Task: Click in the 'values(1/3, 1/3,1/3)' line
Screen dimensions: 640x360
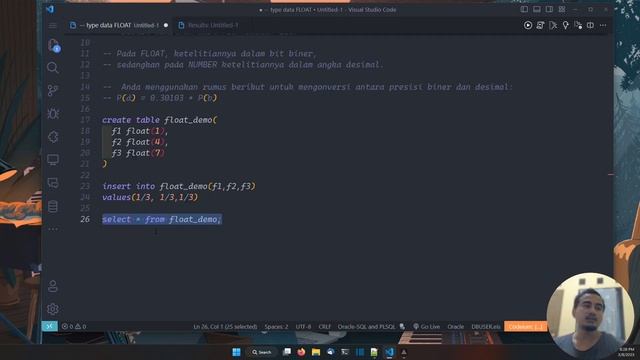Action: click(150, 197)
